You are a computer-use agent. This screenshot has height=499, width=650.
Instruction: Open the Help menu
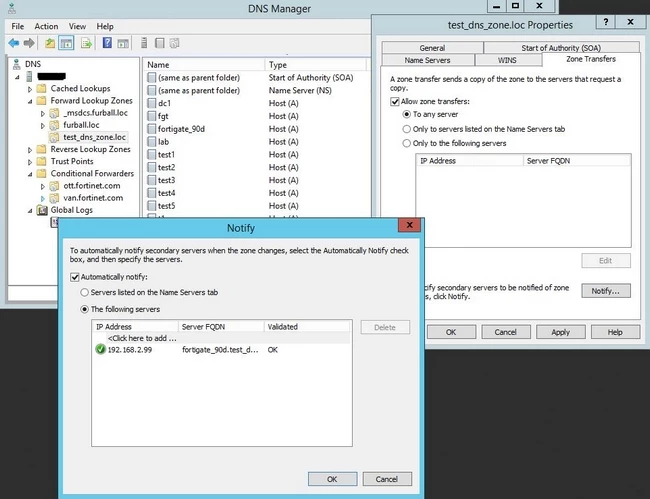pyautogui.click(x=105, y=27)
